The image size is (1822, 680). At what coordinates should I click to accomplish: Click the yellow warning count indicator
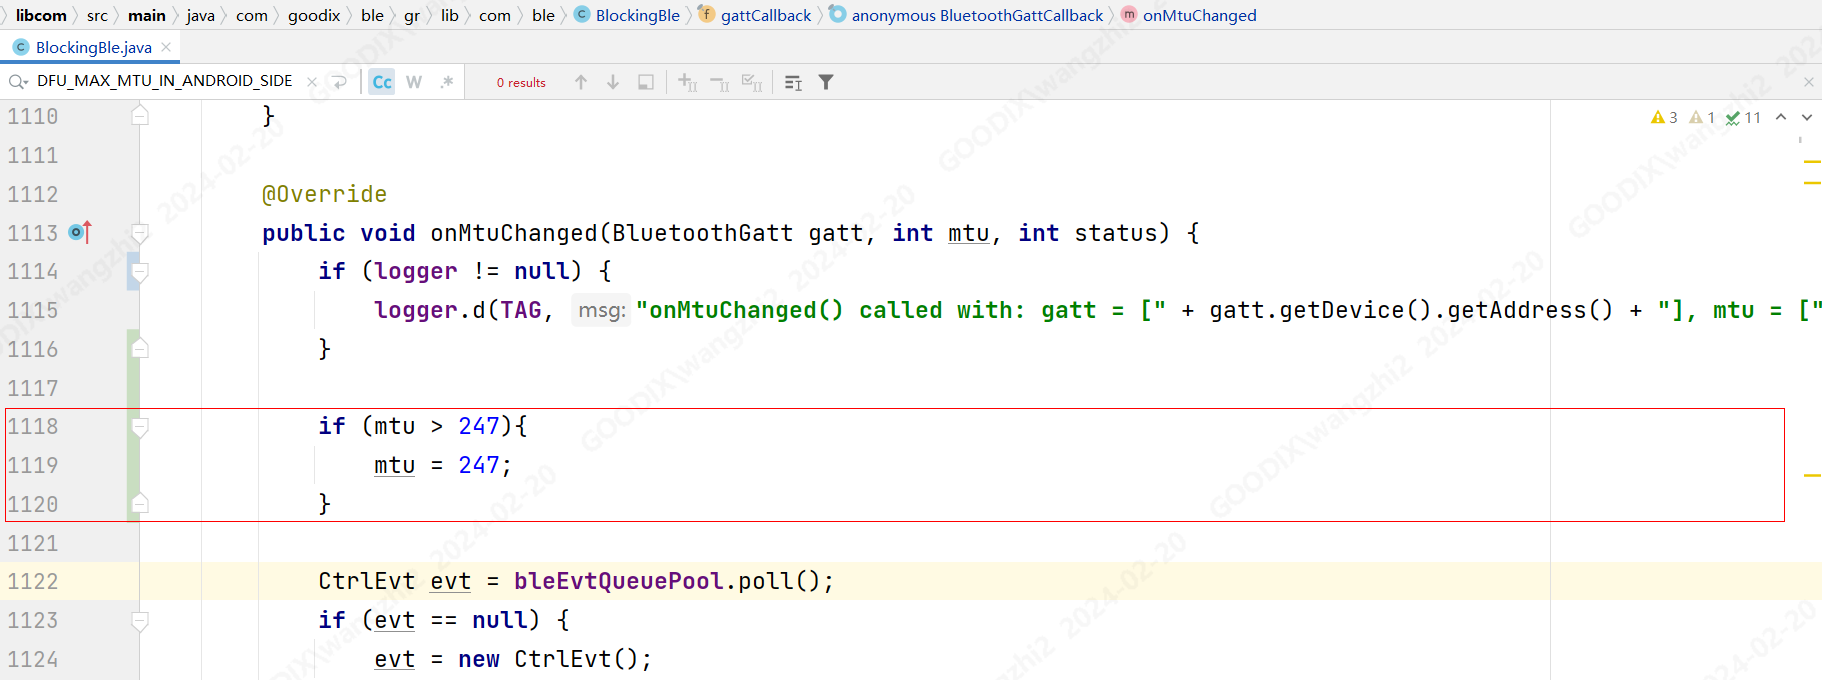[1664, 117]
